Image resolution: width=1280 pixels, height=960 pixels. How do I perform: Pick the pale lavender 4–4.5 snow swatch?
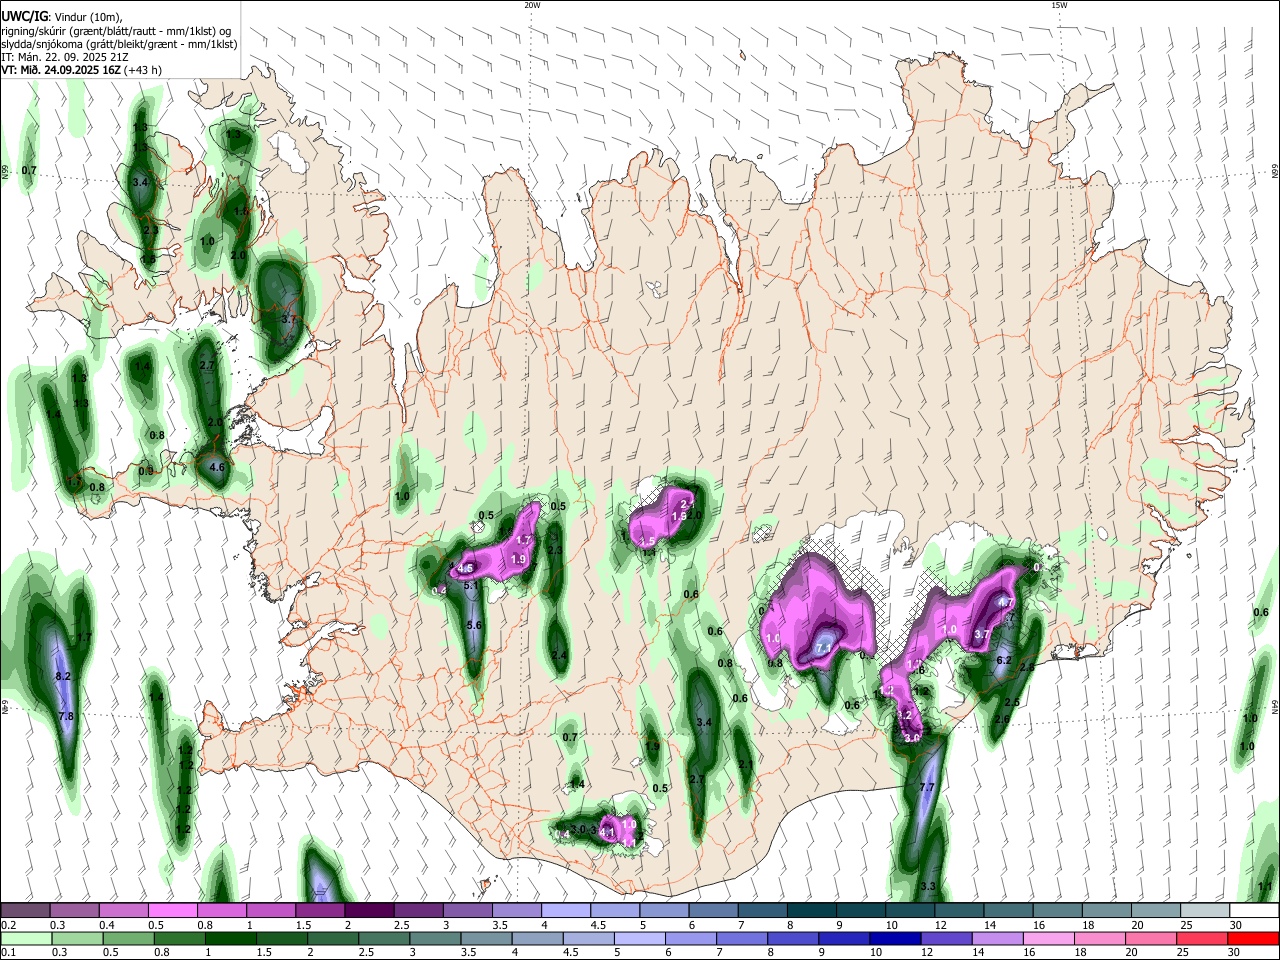(x=566, y=910)
